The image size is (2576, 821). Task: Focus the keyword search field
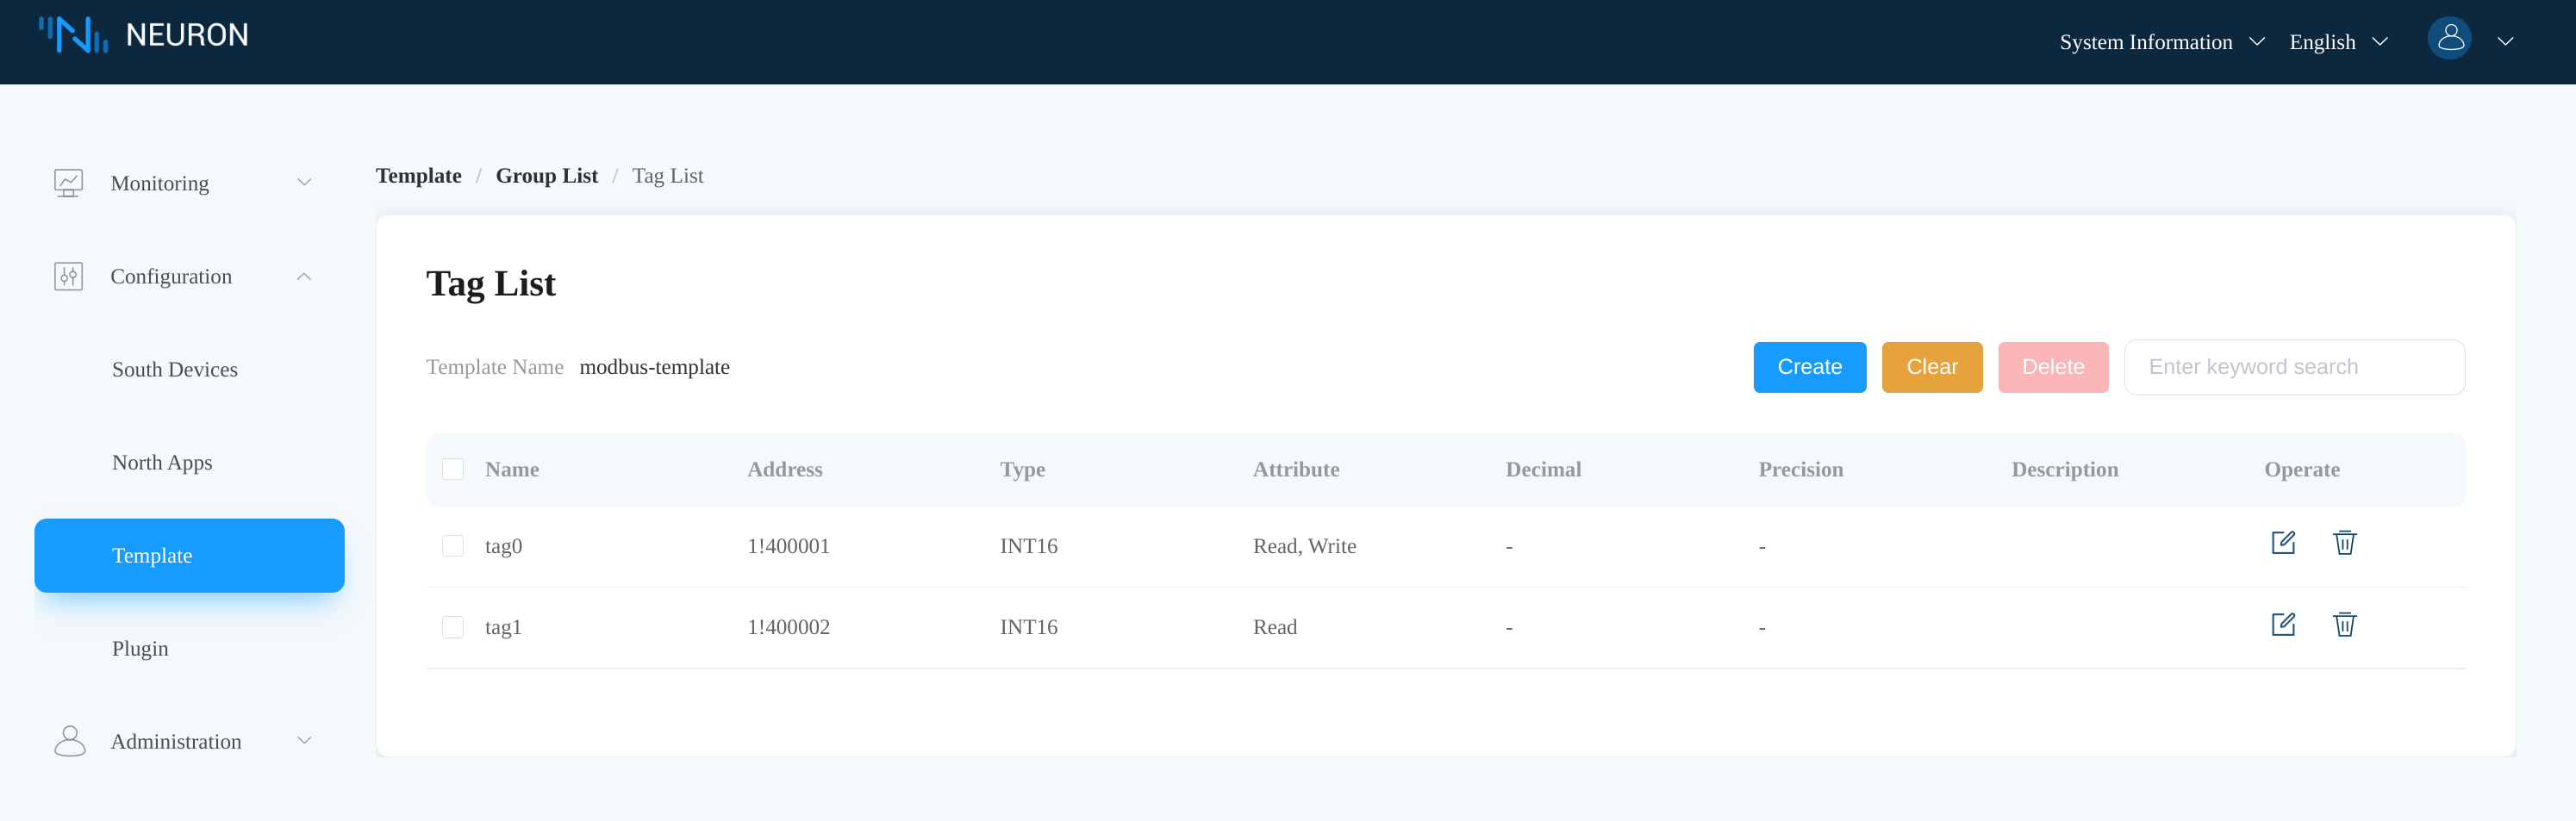click(2293, 367)
